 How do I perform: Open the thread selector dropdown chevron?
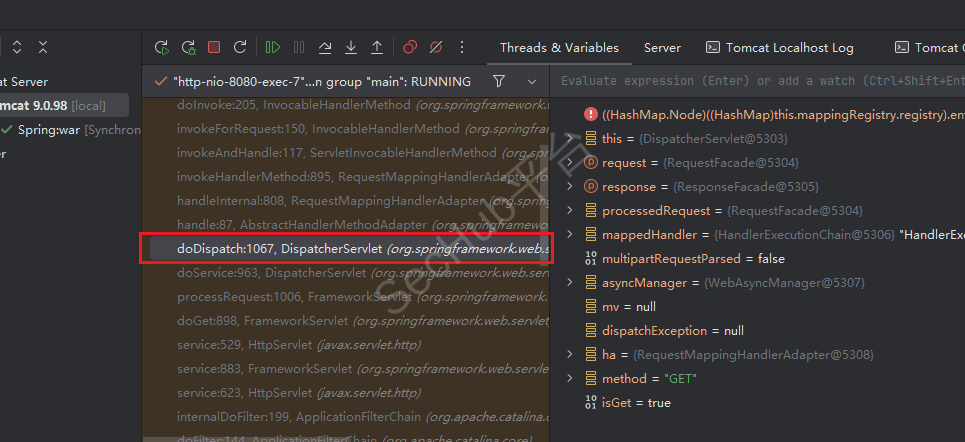[x=532, y=80]
